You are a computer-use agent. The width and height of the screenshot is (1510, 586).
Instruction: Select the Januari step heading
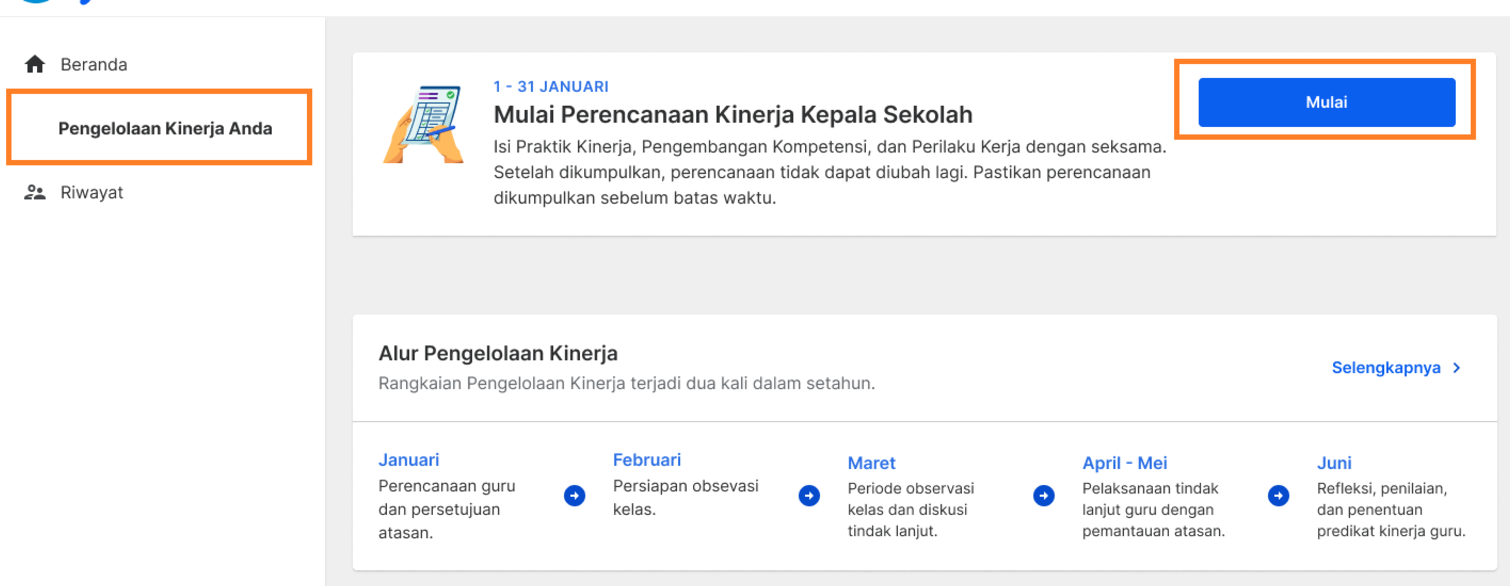[409, 460]
